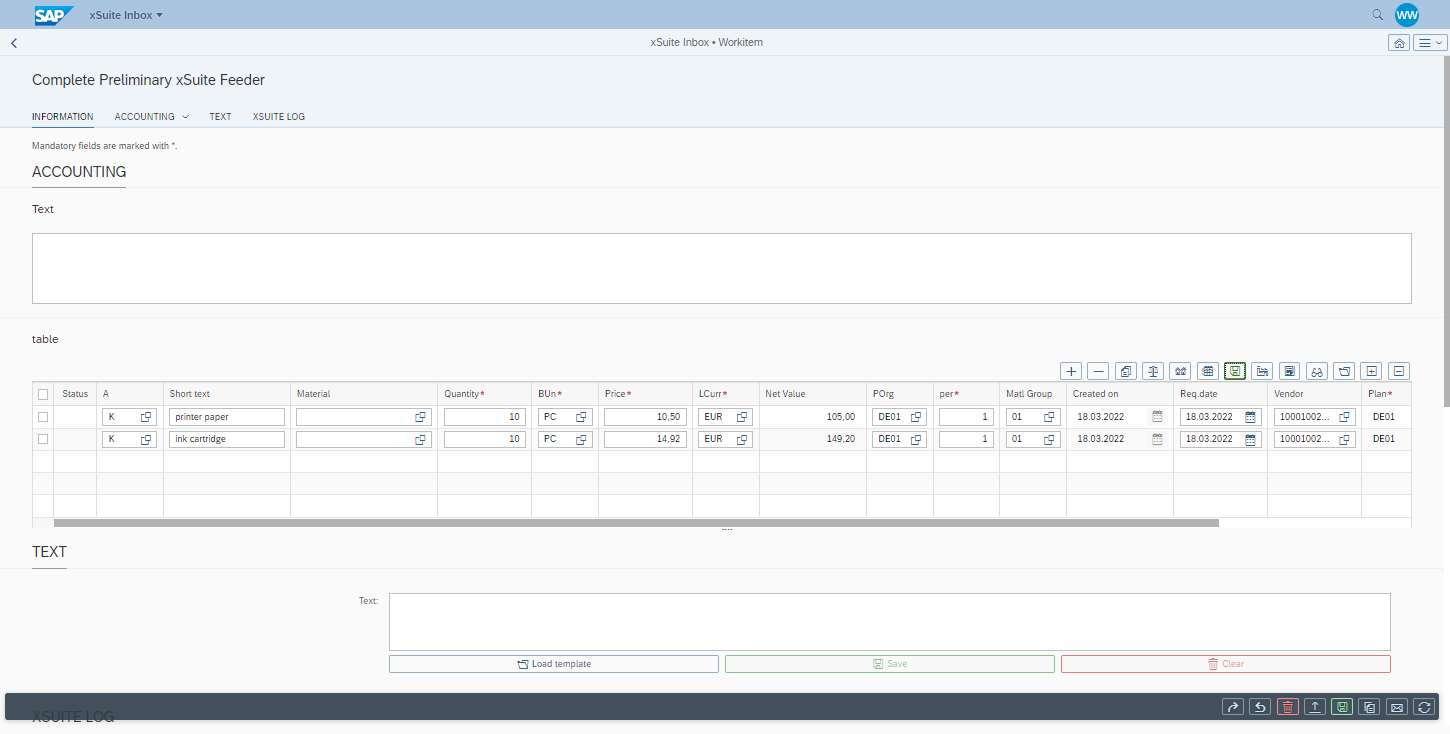Viewport: 1450px width, 734px height.
Task: Select the TEXT tab in the header
Action: click(x=220, y=116)
